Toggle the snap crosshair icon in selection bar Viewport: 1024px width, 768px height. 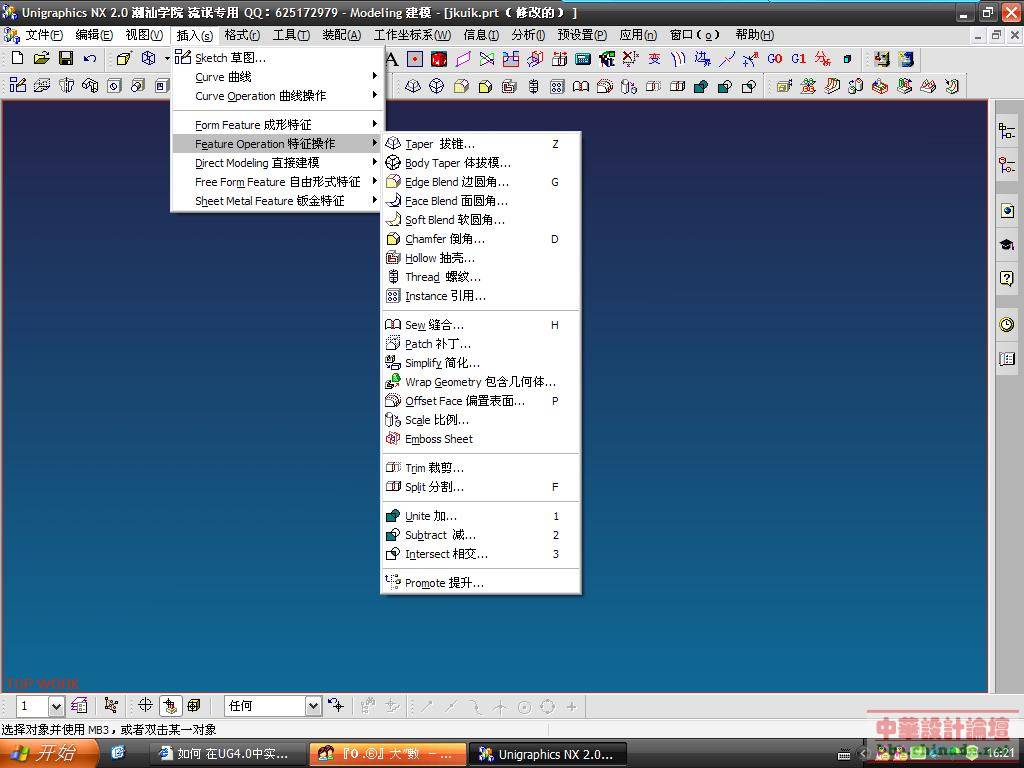click(x=145, y=705)
